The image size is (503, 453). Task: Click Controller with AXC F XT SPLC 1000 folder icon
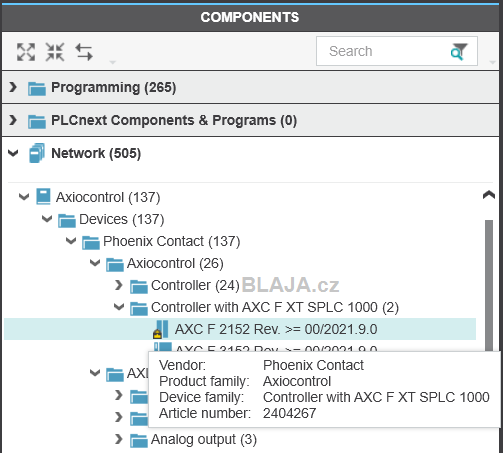[x=139, y=309]
